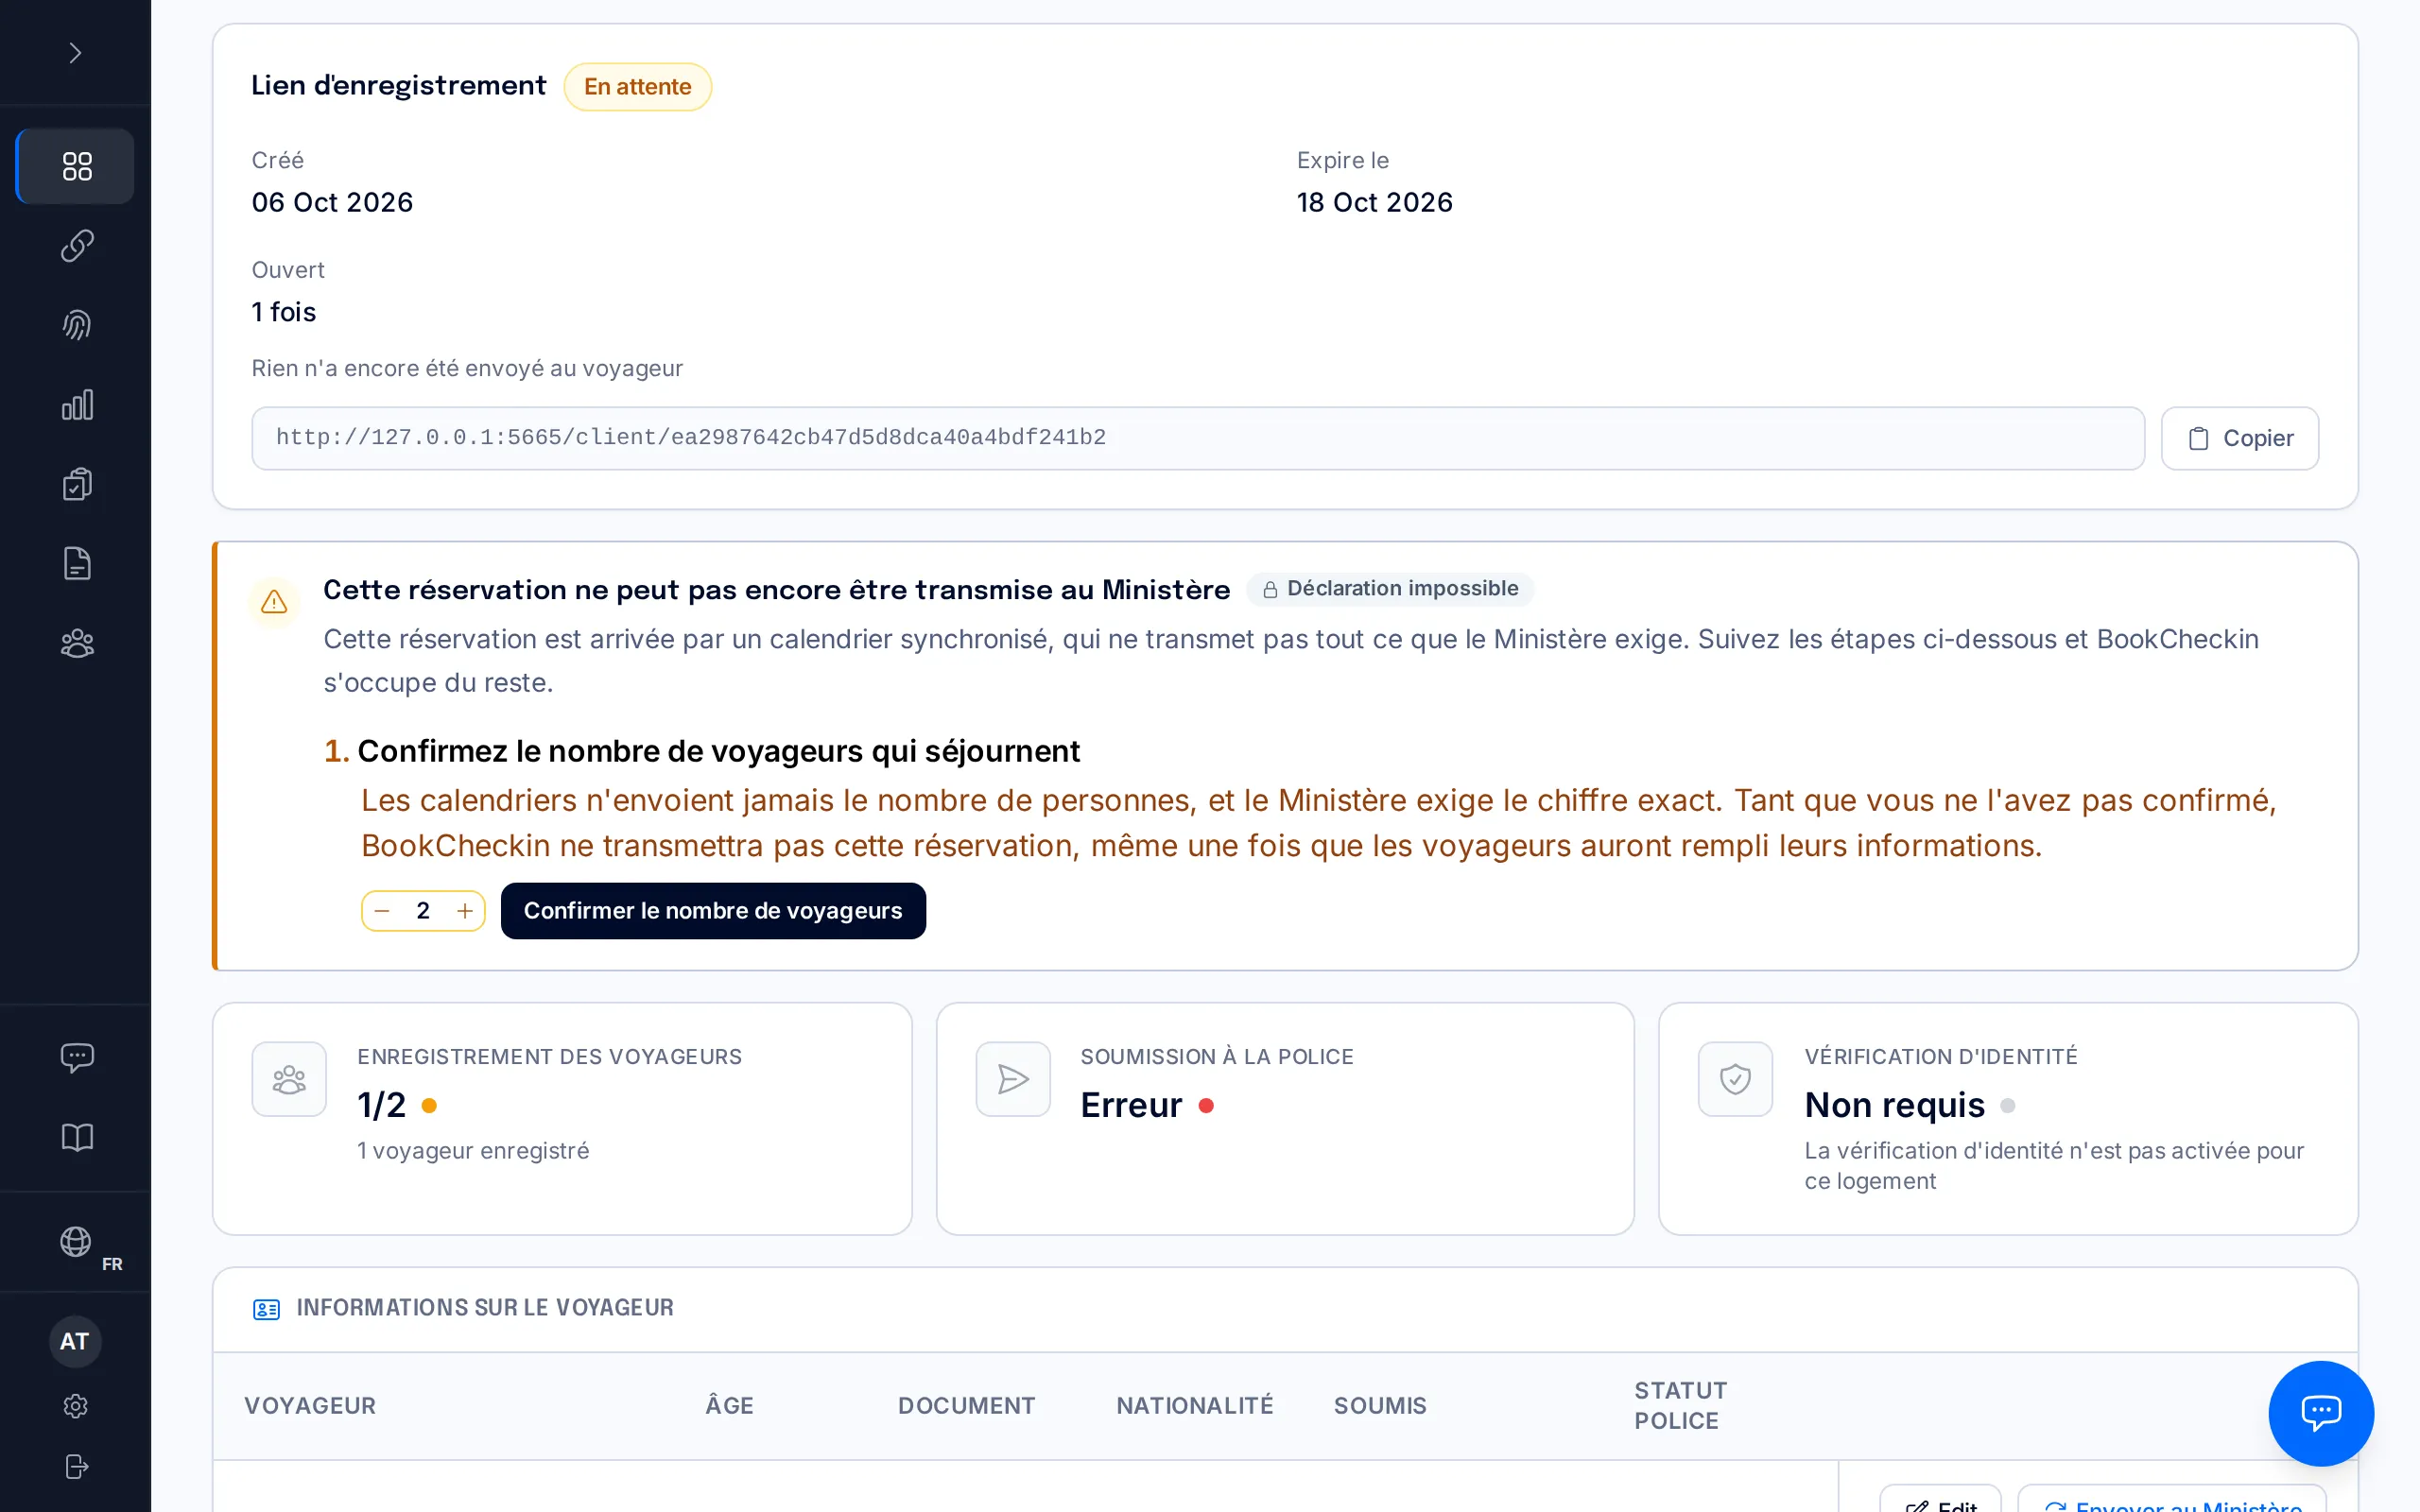This screenshot has height=1512, width=2420.
Task: Click Confirmer le nombre de voyageurs
Action: (x=713, y=911)
